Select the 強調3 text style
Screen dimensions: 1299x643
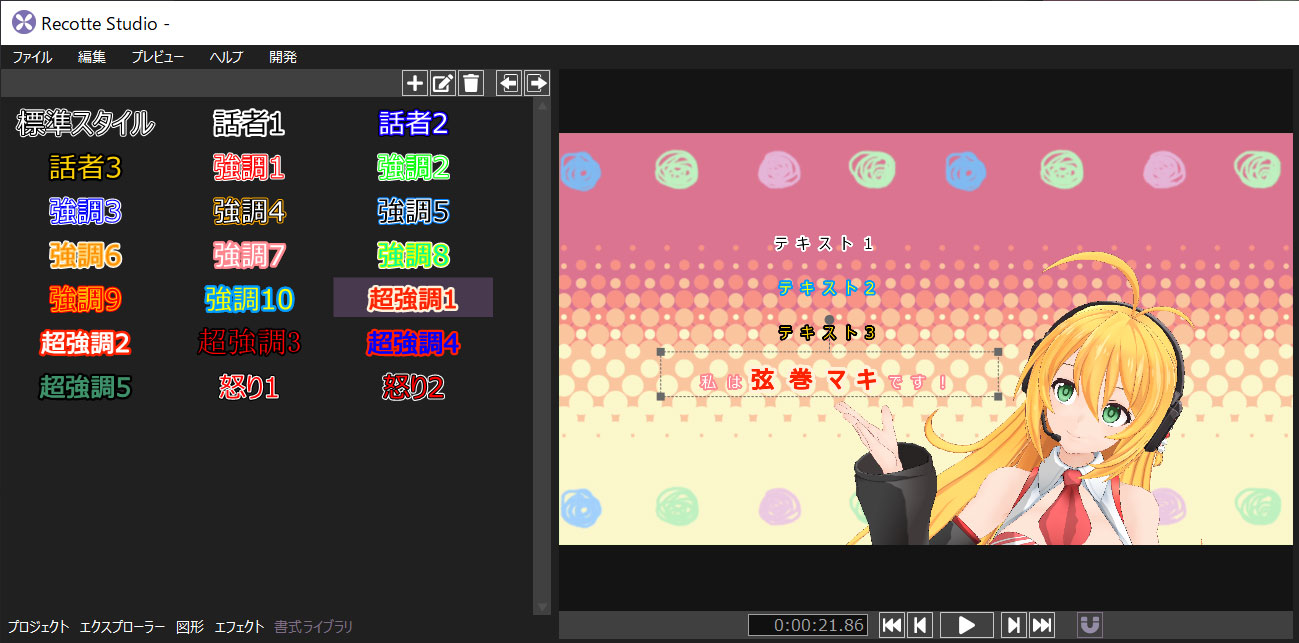[86, 211]
